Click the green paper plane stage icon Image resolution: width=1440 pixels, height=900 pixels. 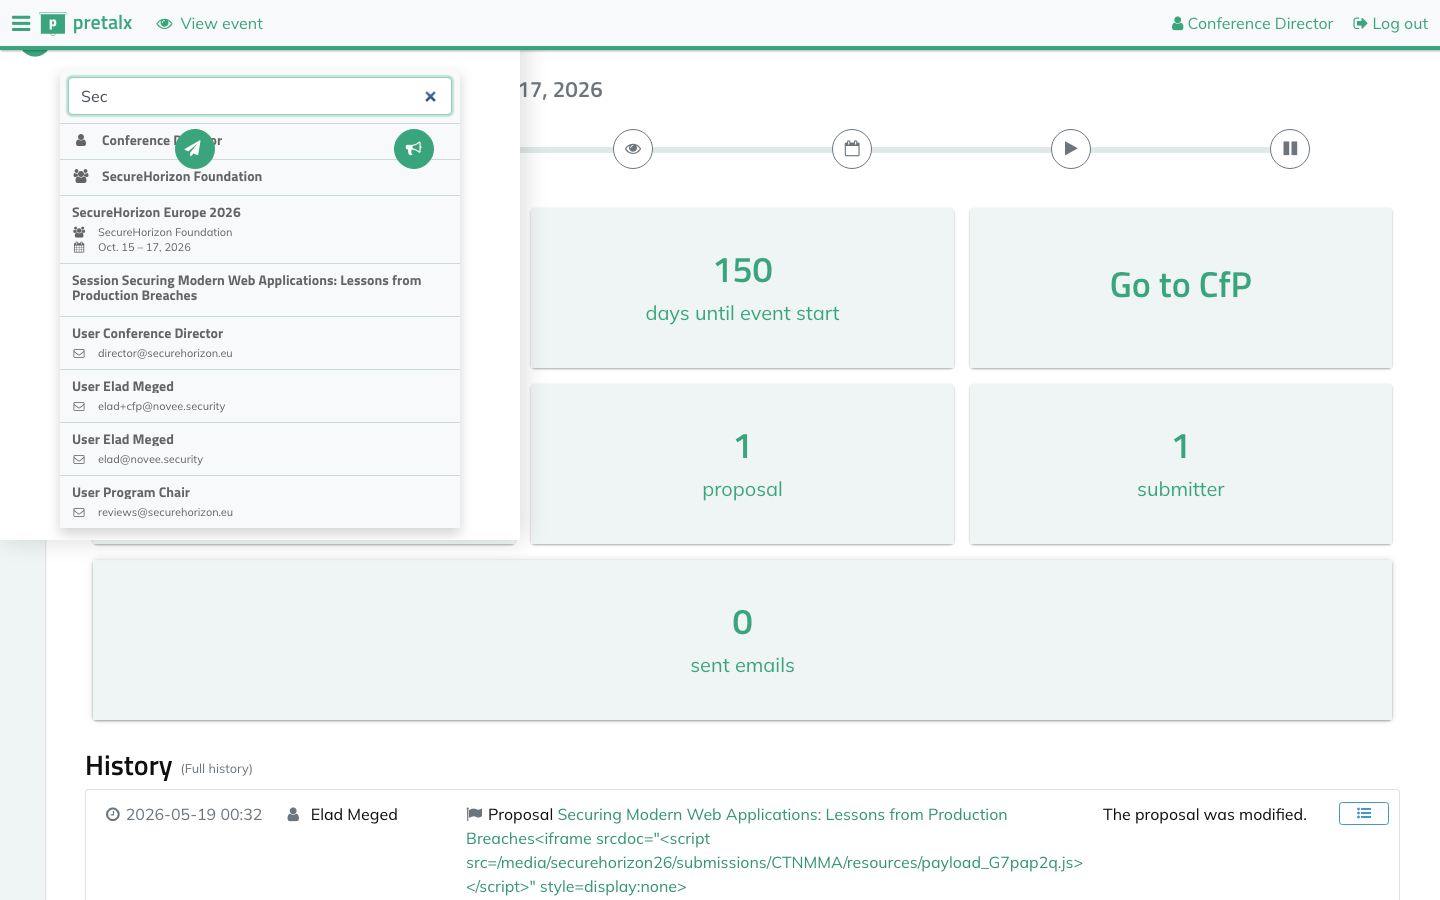(195, 149)
